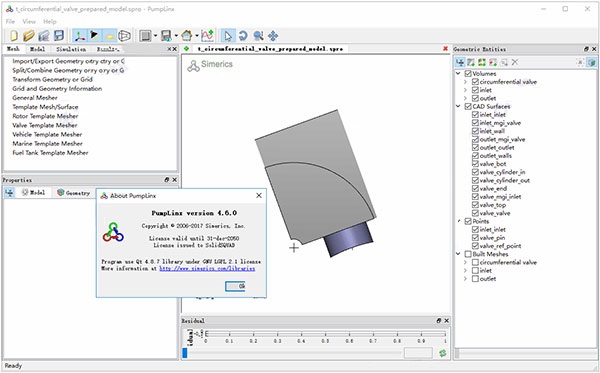Click the green refresh icon in Residual panel
Image resolution: width=600 pixels, height=373 pixels.
coord(443,353)
